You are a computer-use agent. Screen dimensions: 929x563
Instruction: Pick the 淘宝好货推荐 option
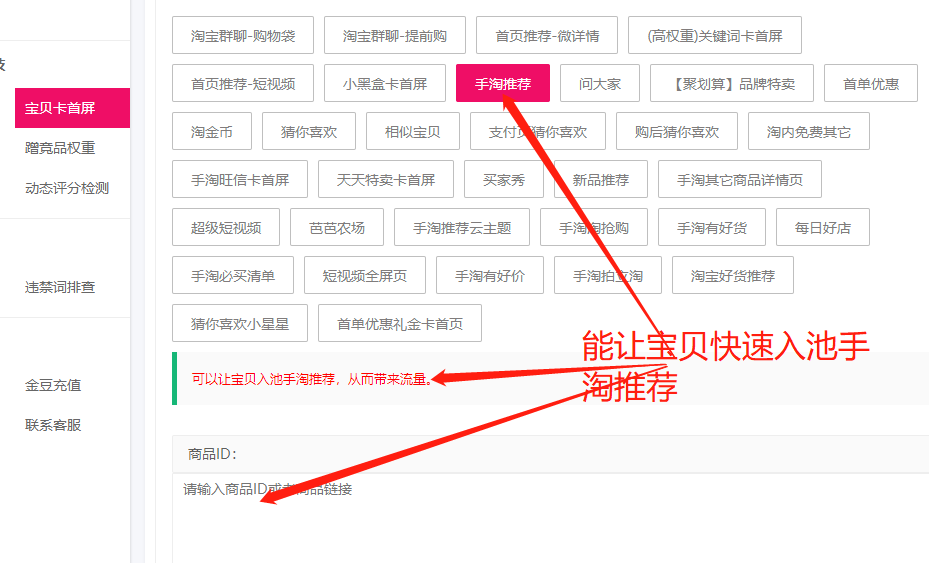[733, 276]
